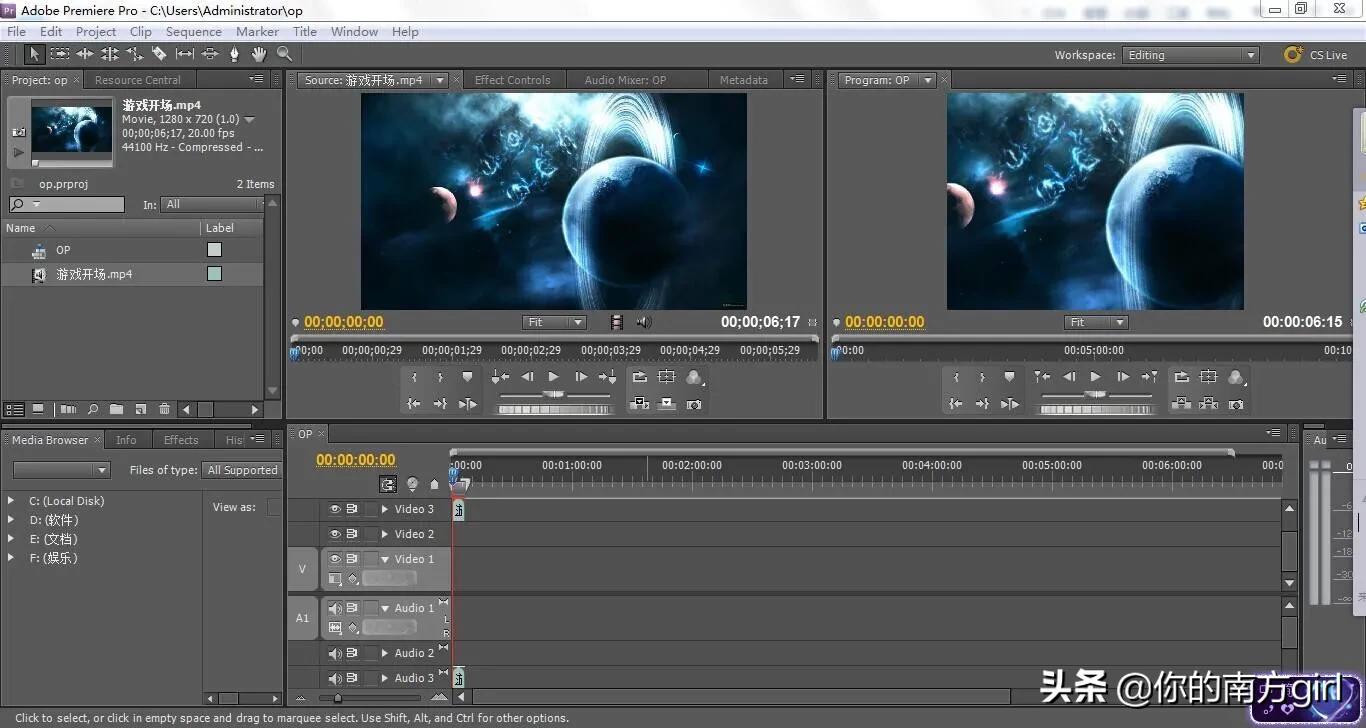Toggle Video 3 track lock box

pyautogui.click(x=371, y=509)
